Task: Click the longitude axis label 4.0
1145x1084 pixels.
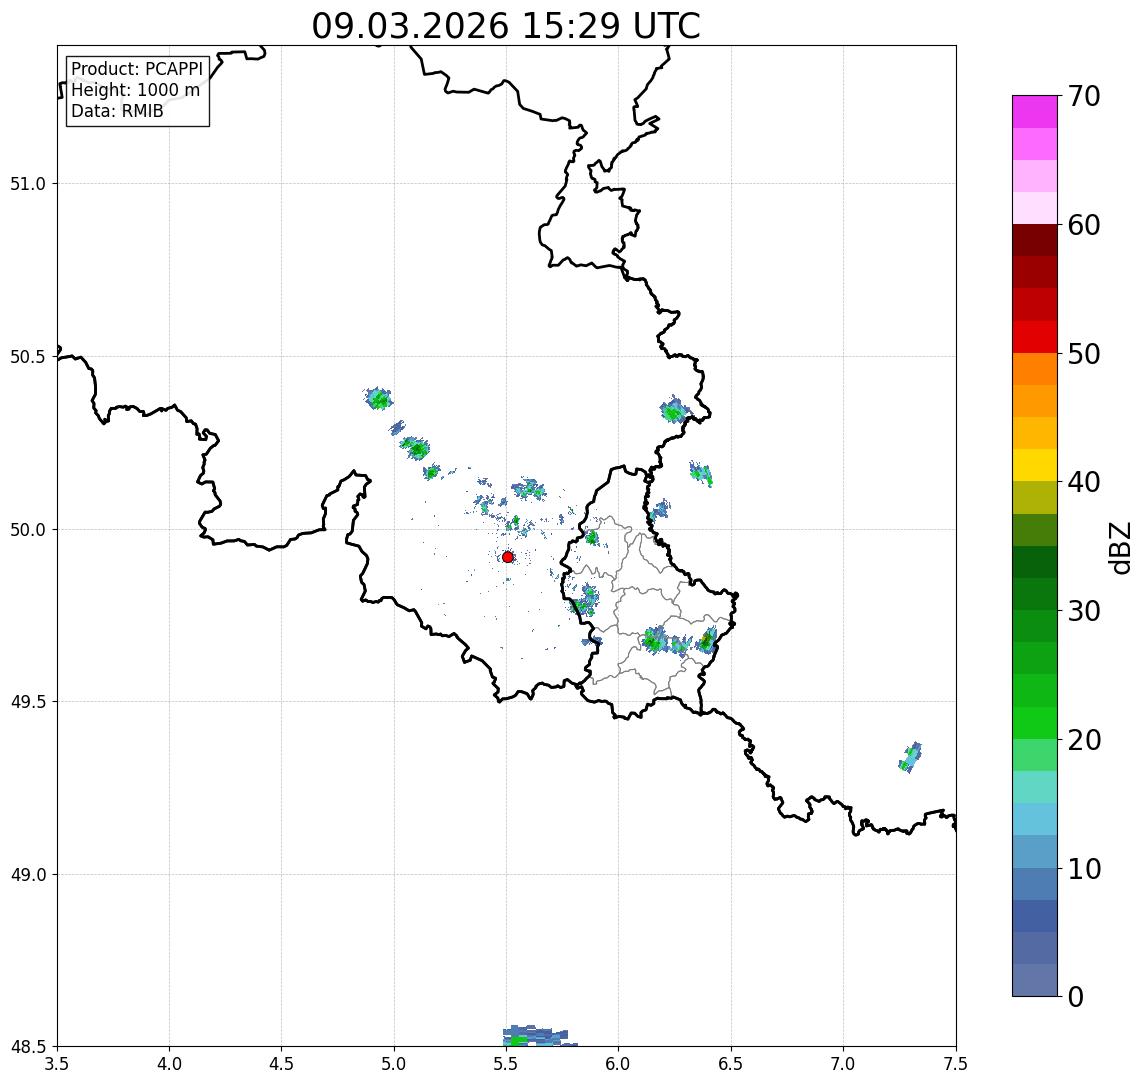Action: pos(169,1064)
